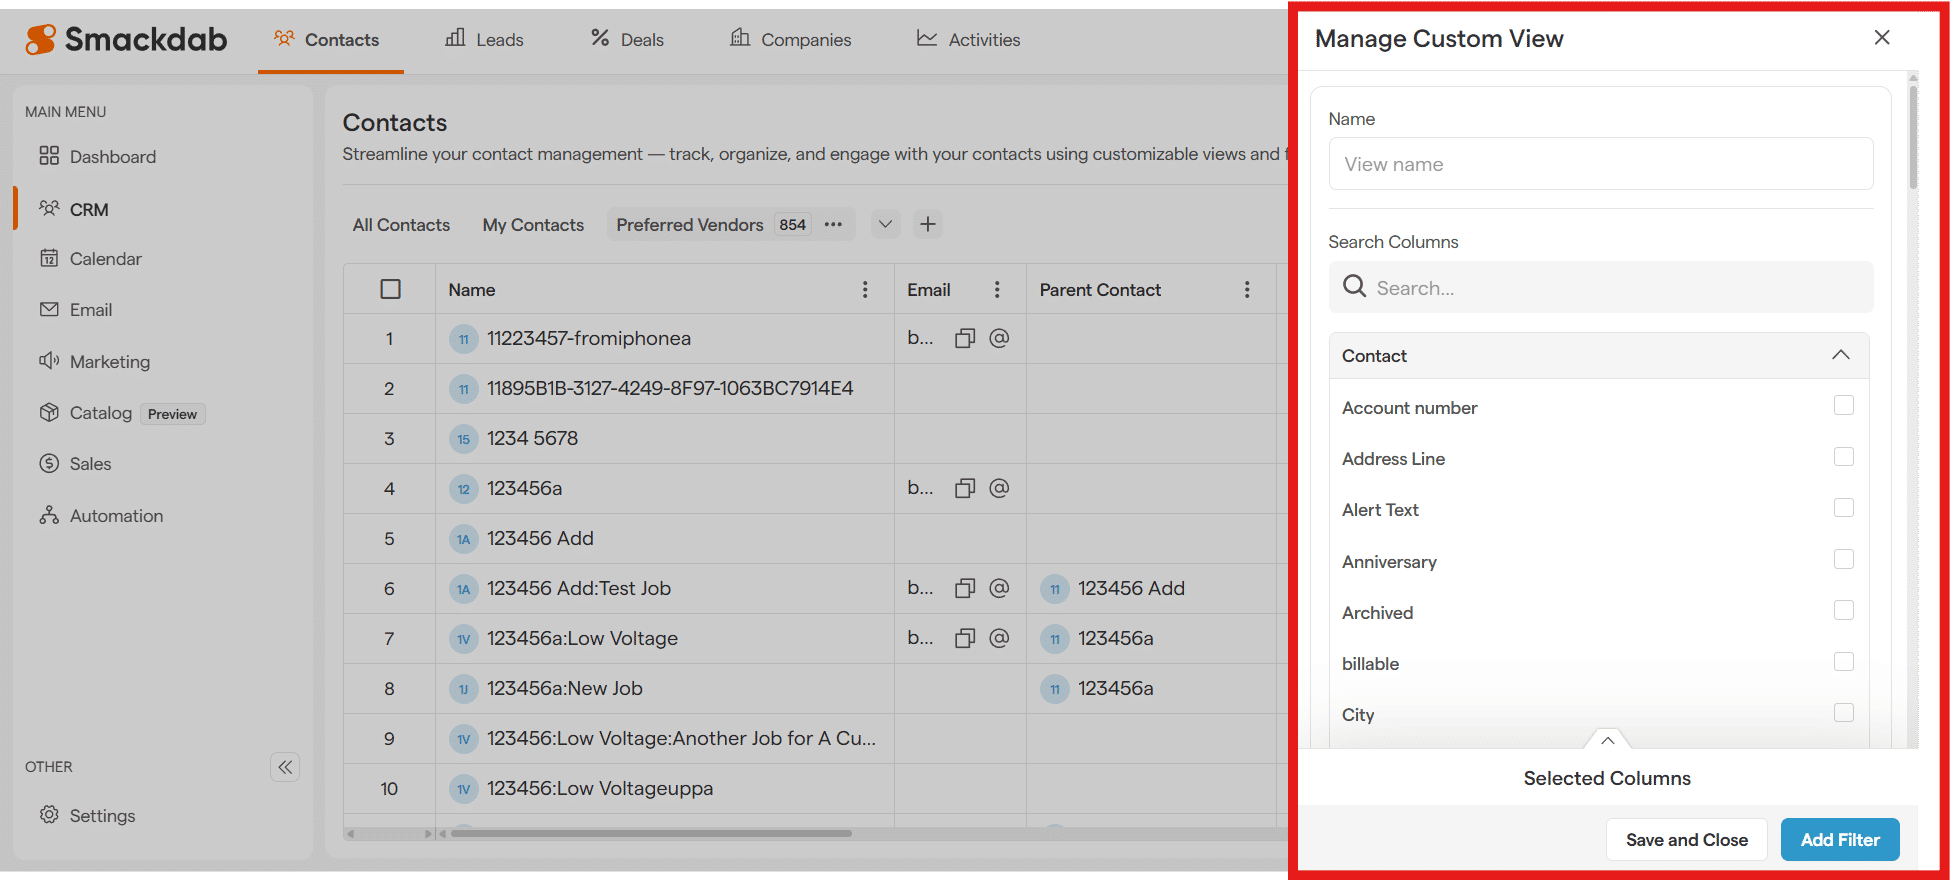Open the Preferred Vendors three-dot options
The height and width of the screenshot is (880, 1950).
point(833,225)
